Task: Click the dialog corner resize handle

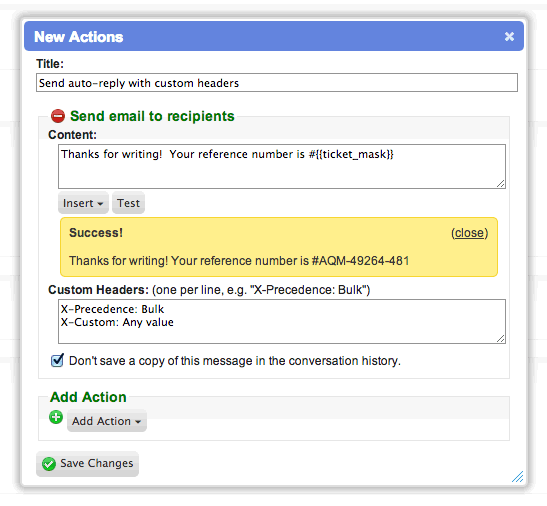Action: pyautogui.click(x=517, y=477)
